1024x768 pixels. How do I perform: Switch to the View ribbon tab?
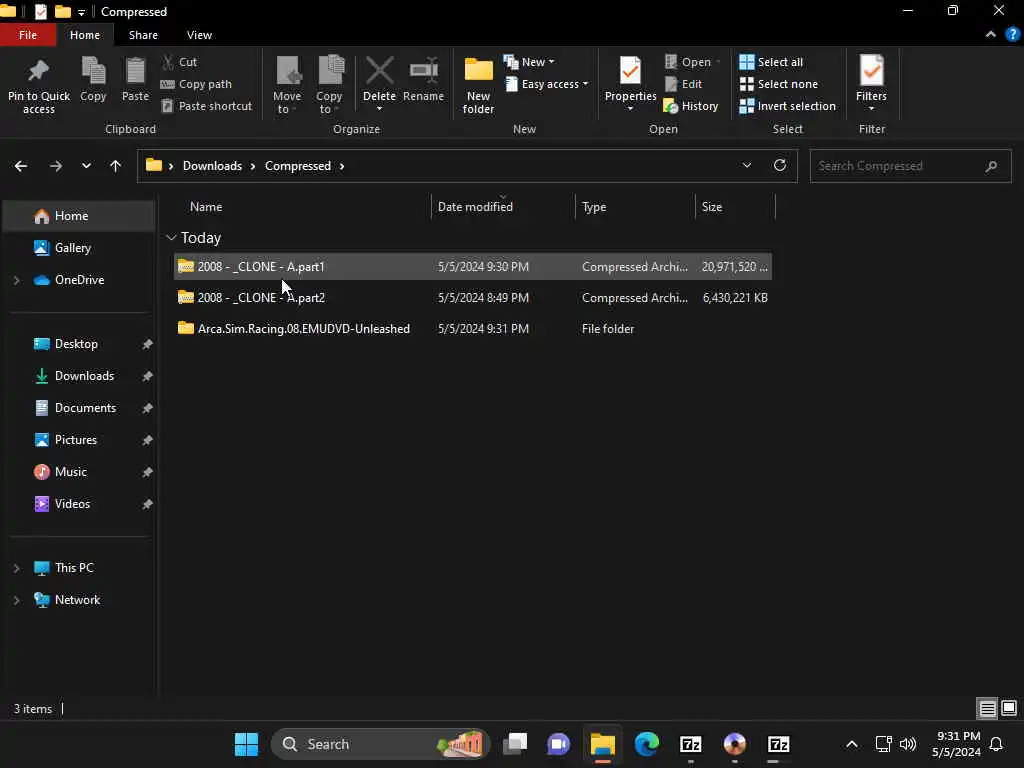199,35
